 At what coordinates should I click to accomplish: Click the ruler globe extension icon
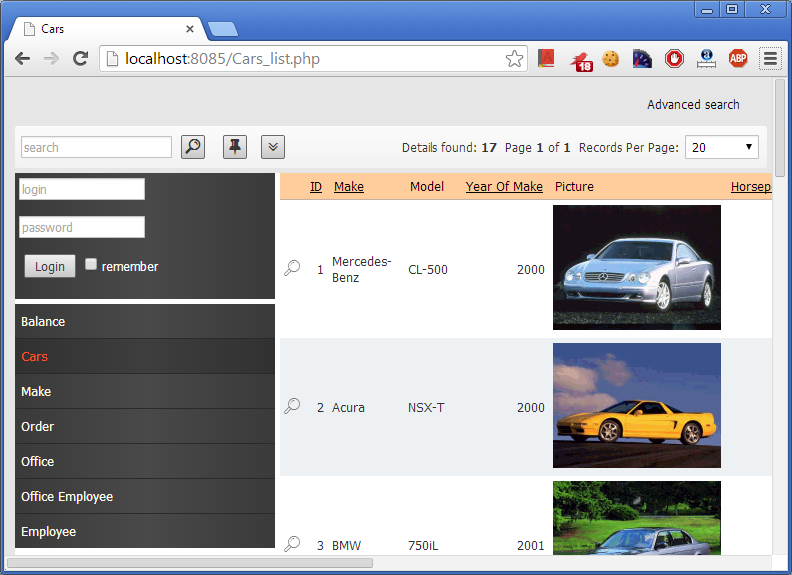tap(706, 59)
